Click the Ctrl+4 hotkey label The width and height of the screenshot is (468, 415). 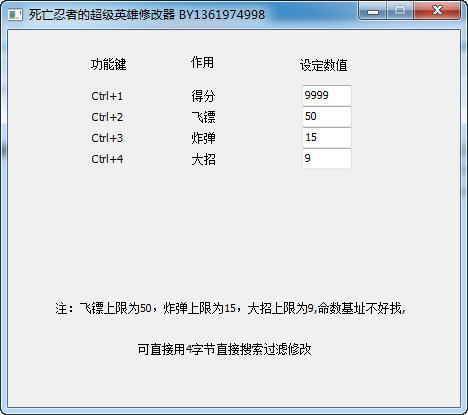tap(107, 159)
